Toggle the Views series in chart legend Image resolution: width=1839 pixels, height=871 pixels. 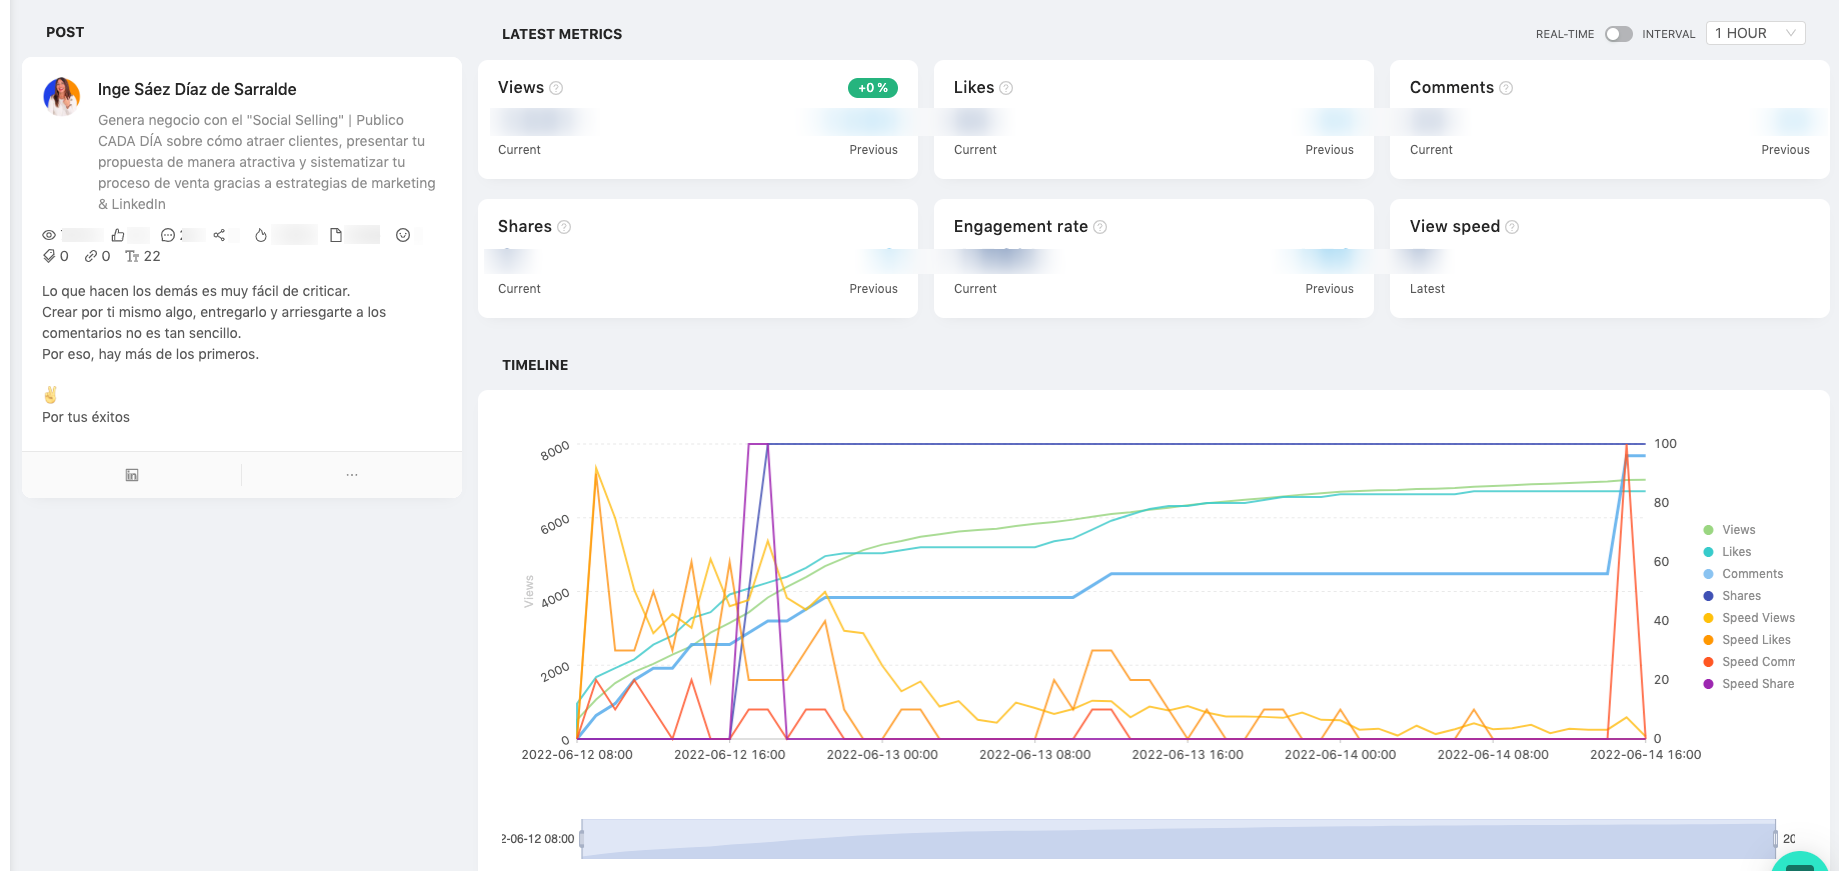[x=1737, y=530]
